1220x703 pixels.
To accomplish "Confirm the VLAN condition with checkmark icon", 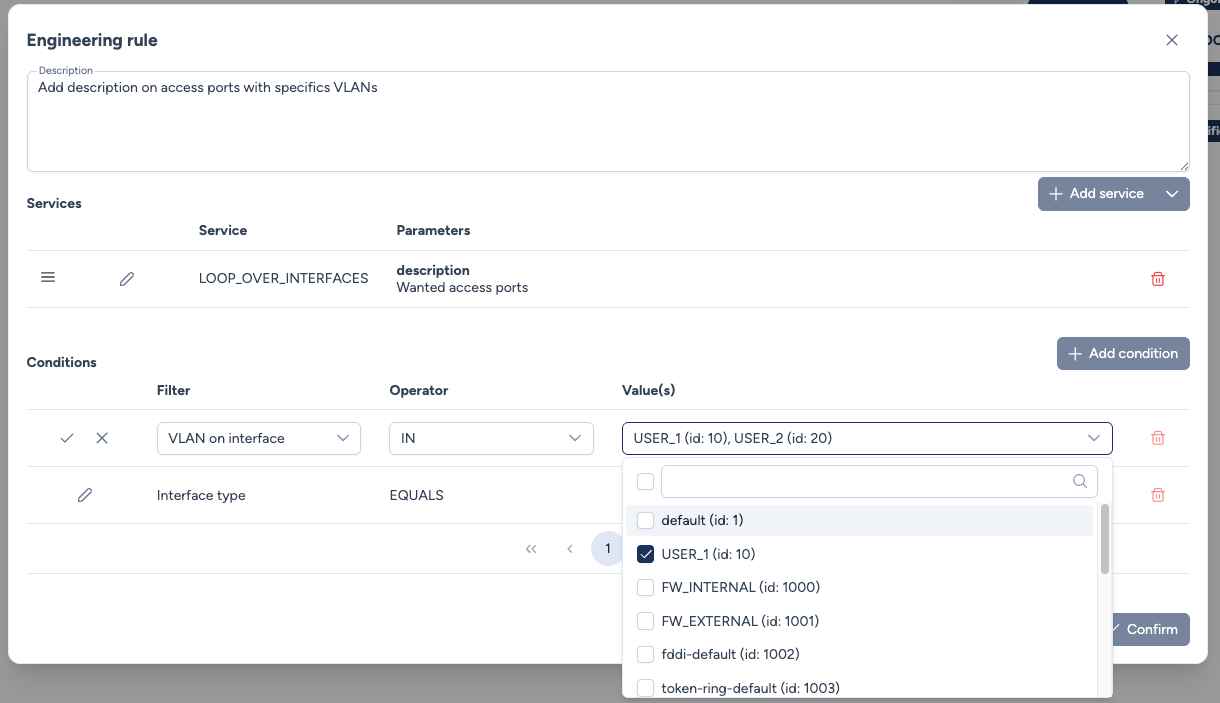I will coord(67,438).
